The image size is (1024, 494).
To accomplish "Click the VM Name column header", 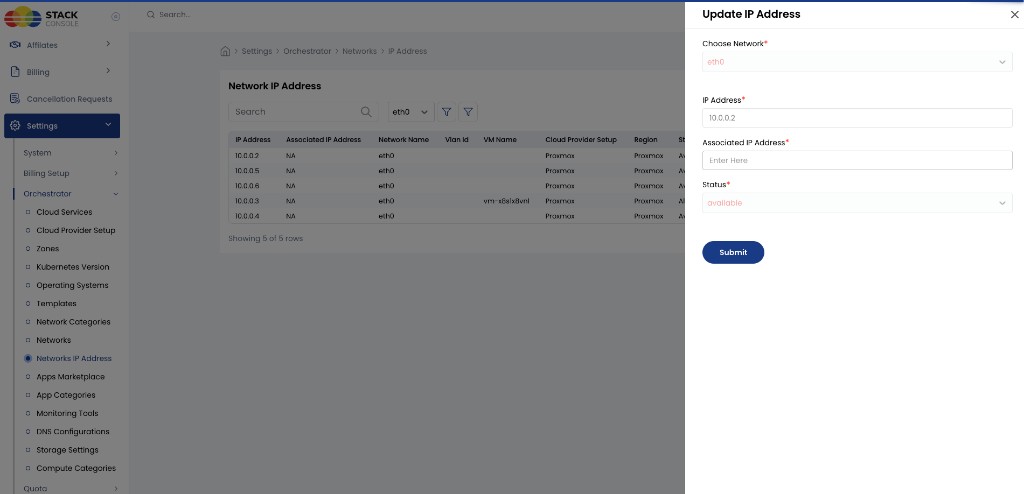I will coord(500,140).
